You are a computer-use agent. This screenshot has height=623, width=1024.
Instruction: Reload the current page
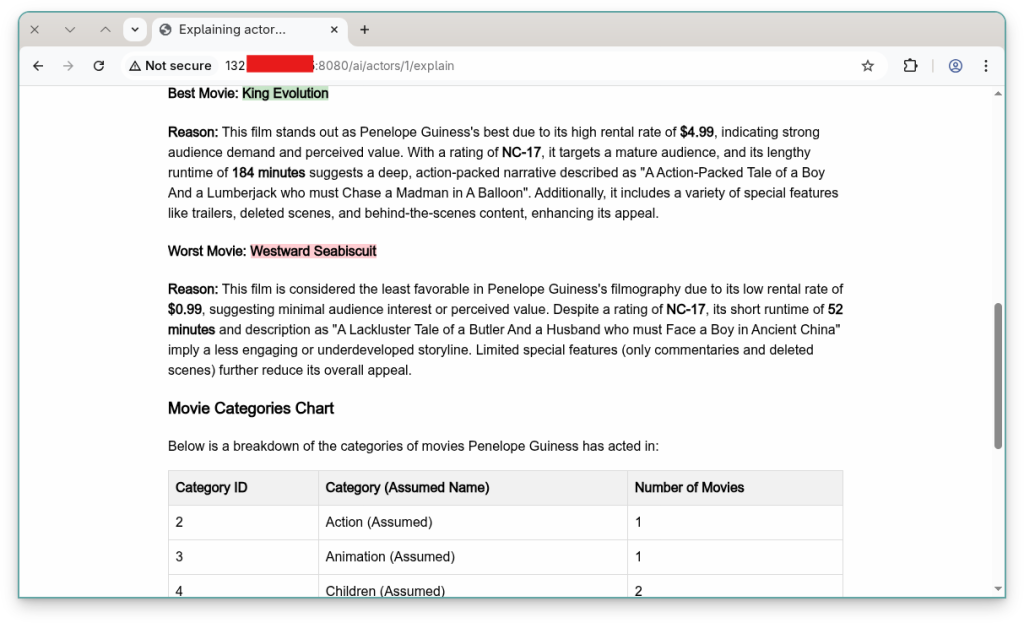point(99,66)
